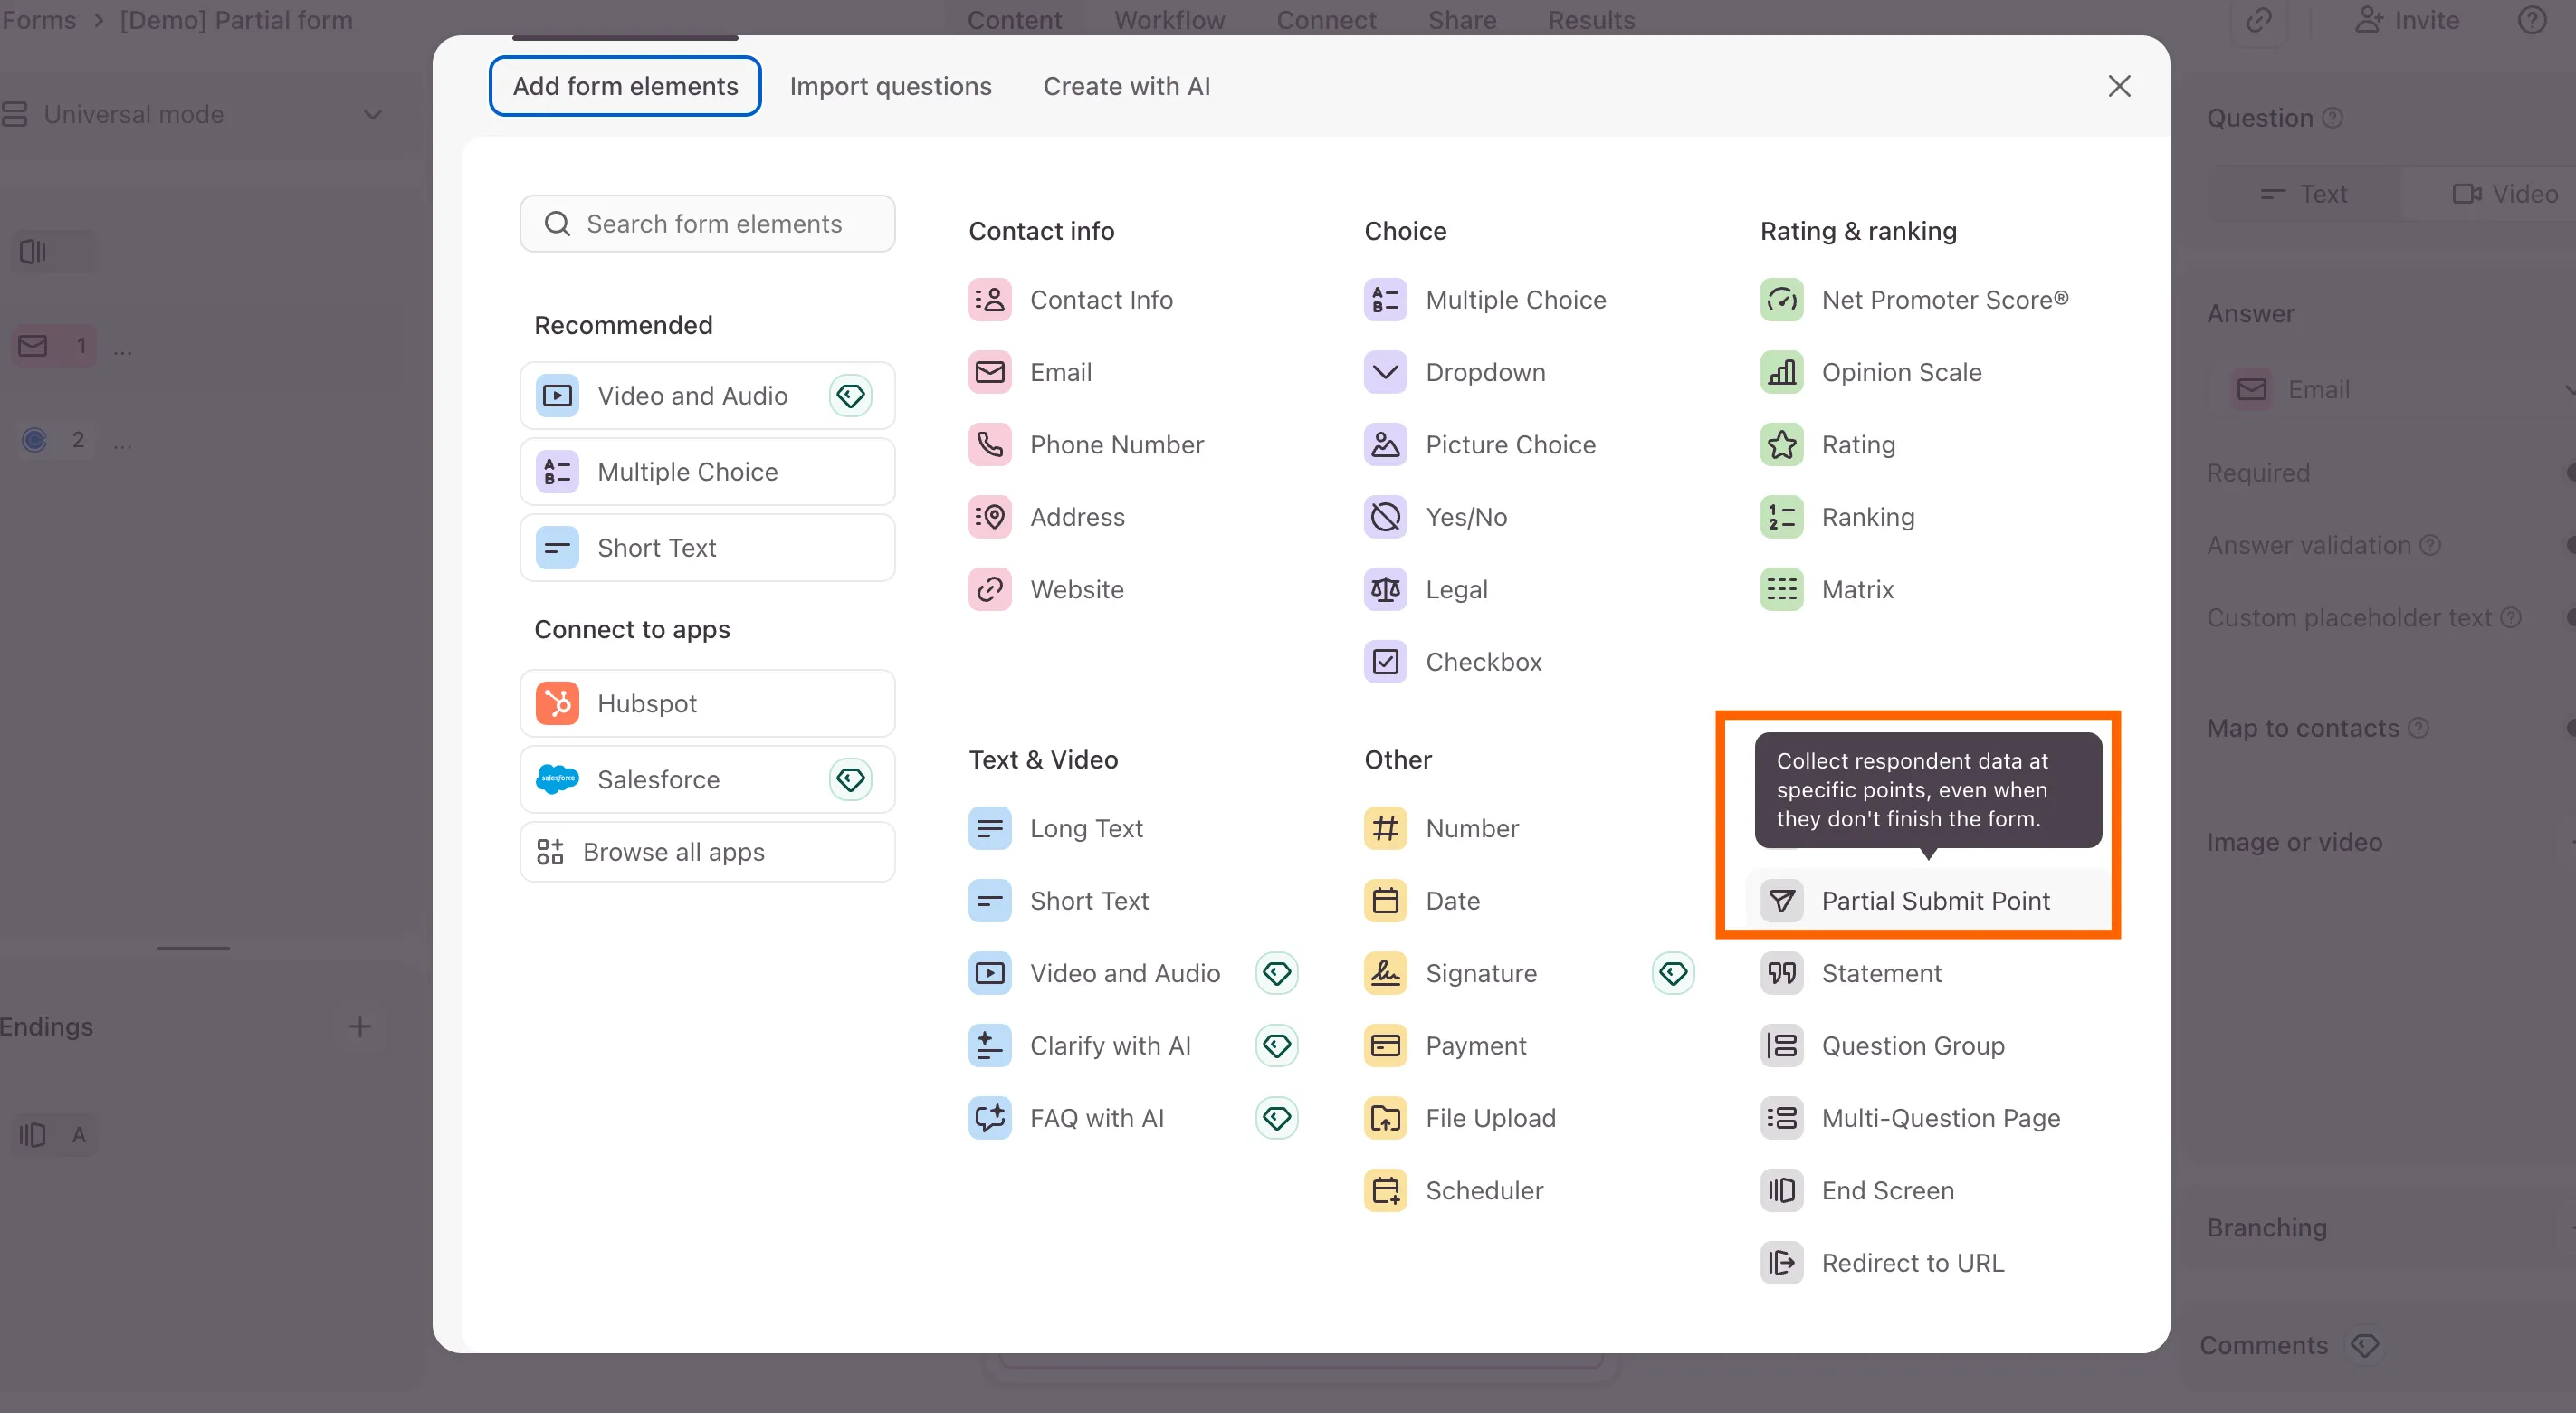Click the Search form elements field
The width and height of the screenshot is (2576, 1413).
(x=707, y=224)
